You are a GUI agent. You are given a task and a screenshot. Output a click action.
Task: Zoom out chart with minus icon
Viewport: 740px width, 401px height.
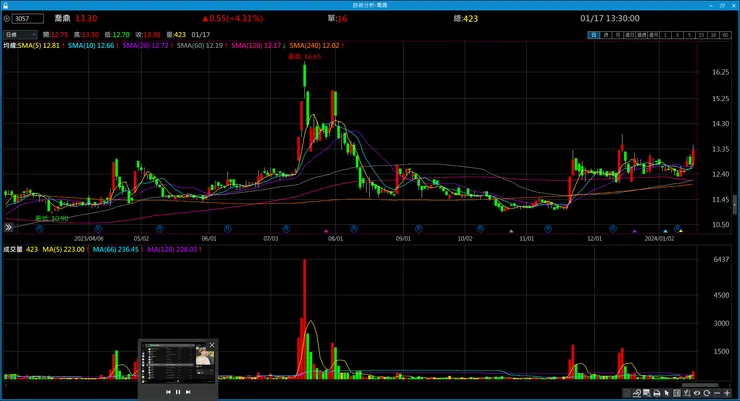pyautogui.click(x=717, y=393)
